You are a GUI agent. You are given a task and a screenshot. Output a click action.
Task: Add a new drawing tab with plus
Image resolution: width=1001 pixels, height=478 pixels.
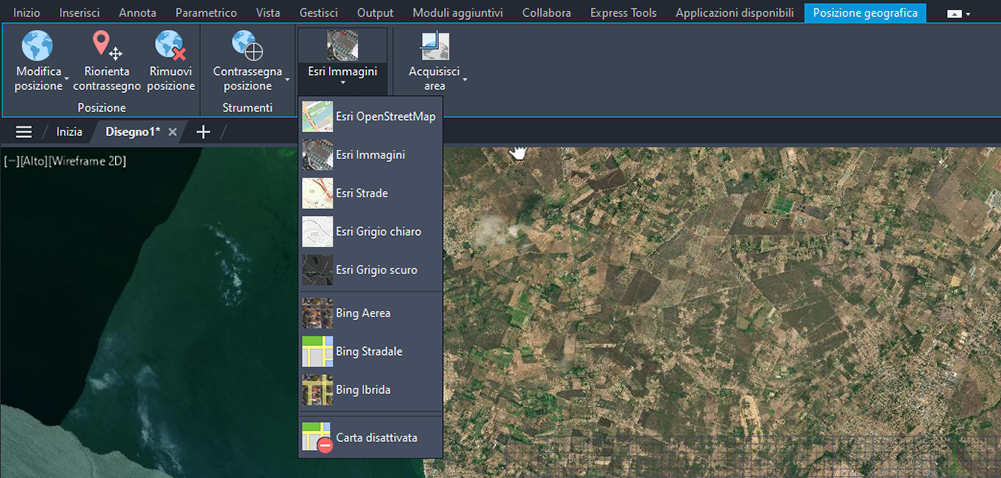(x=203, y=132)
